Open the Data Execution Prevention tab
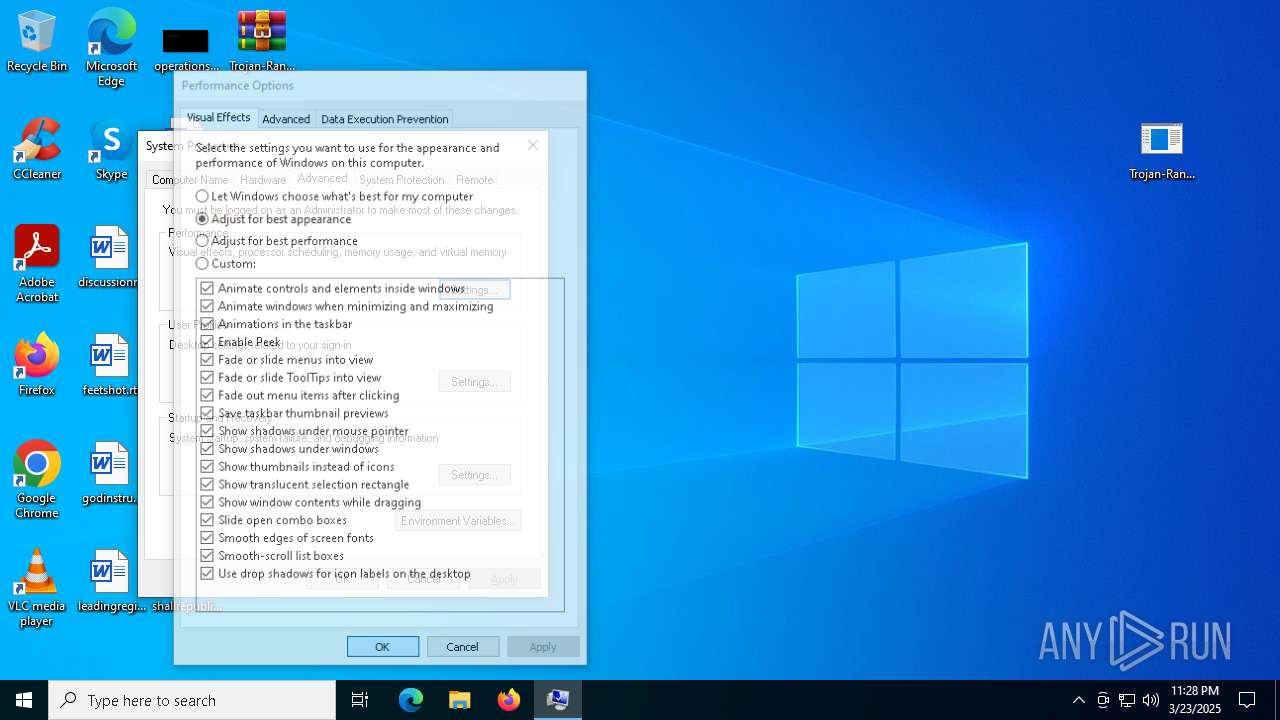1280x720 pixels. 384,119
